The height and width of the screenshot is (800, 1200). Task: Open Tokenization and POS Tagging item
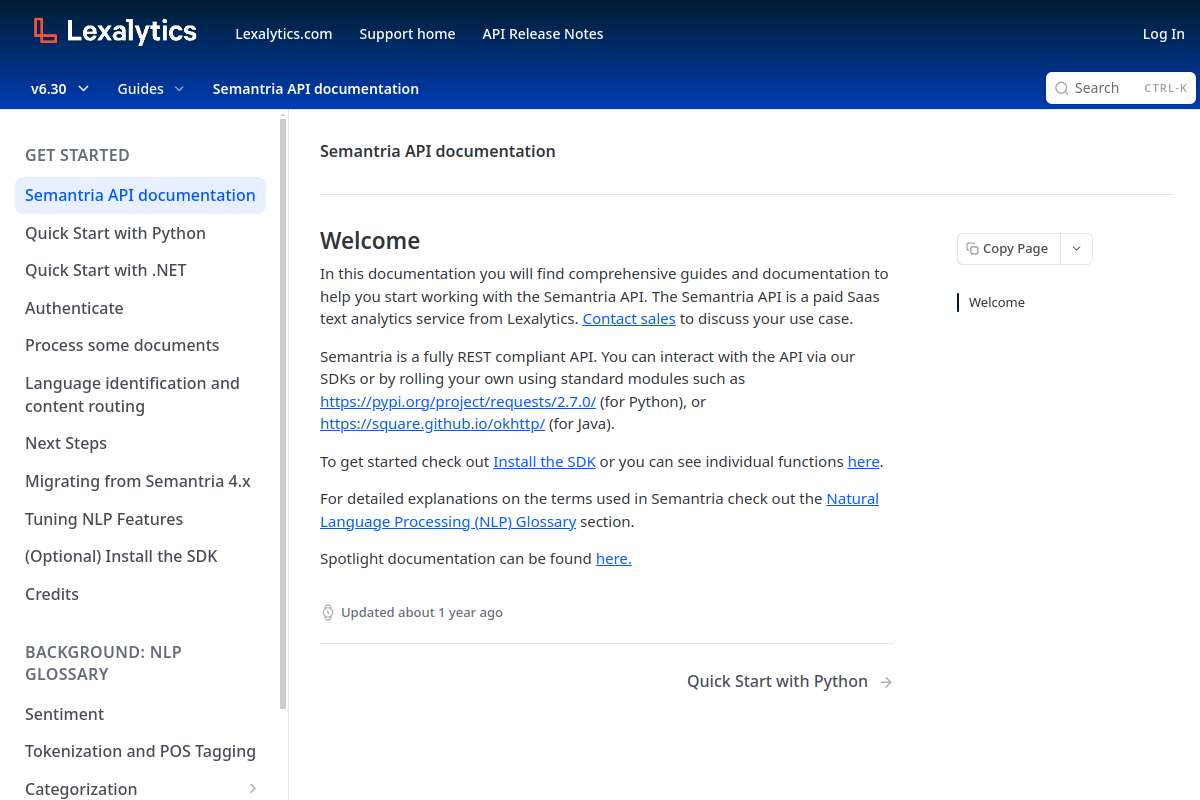pyautogui.click(x=140, y=751)
